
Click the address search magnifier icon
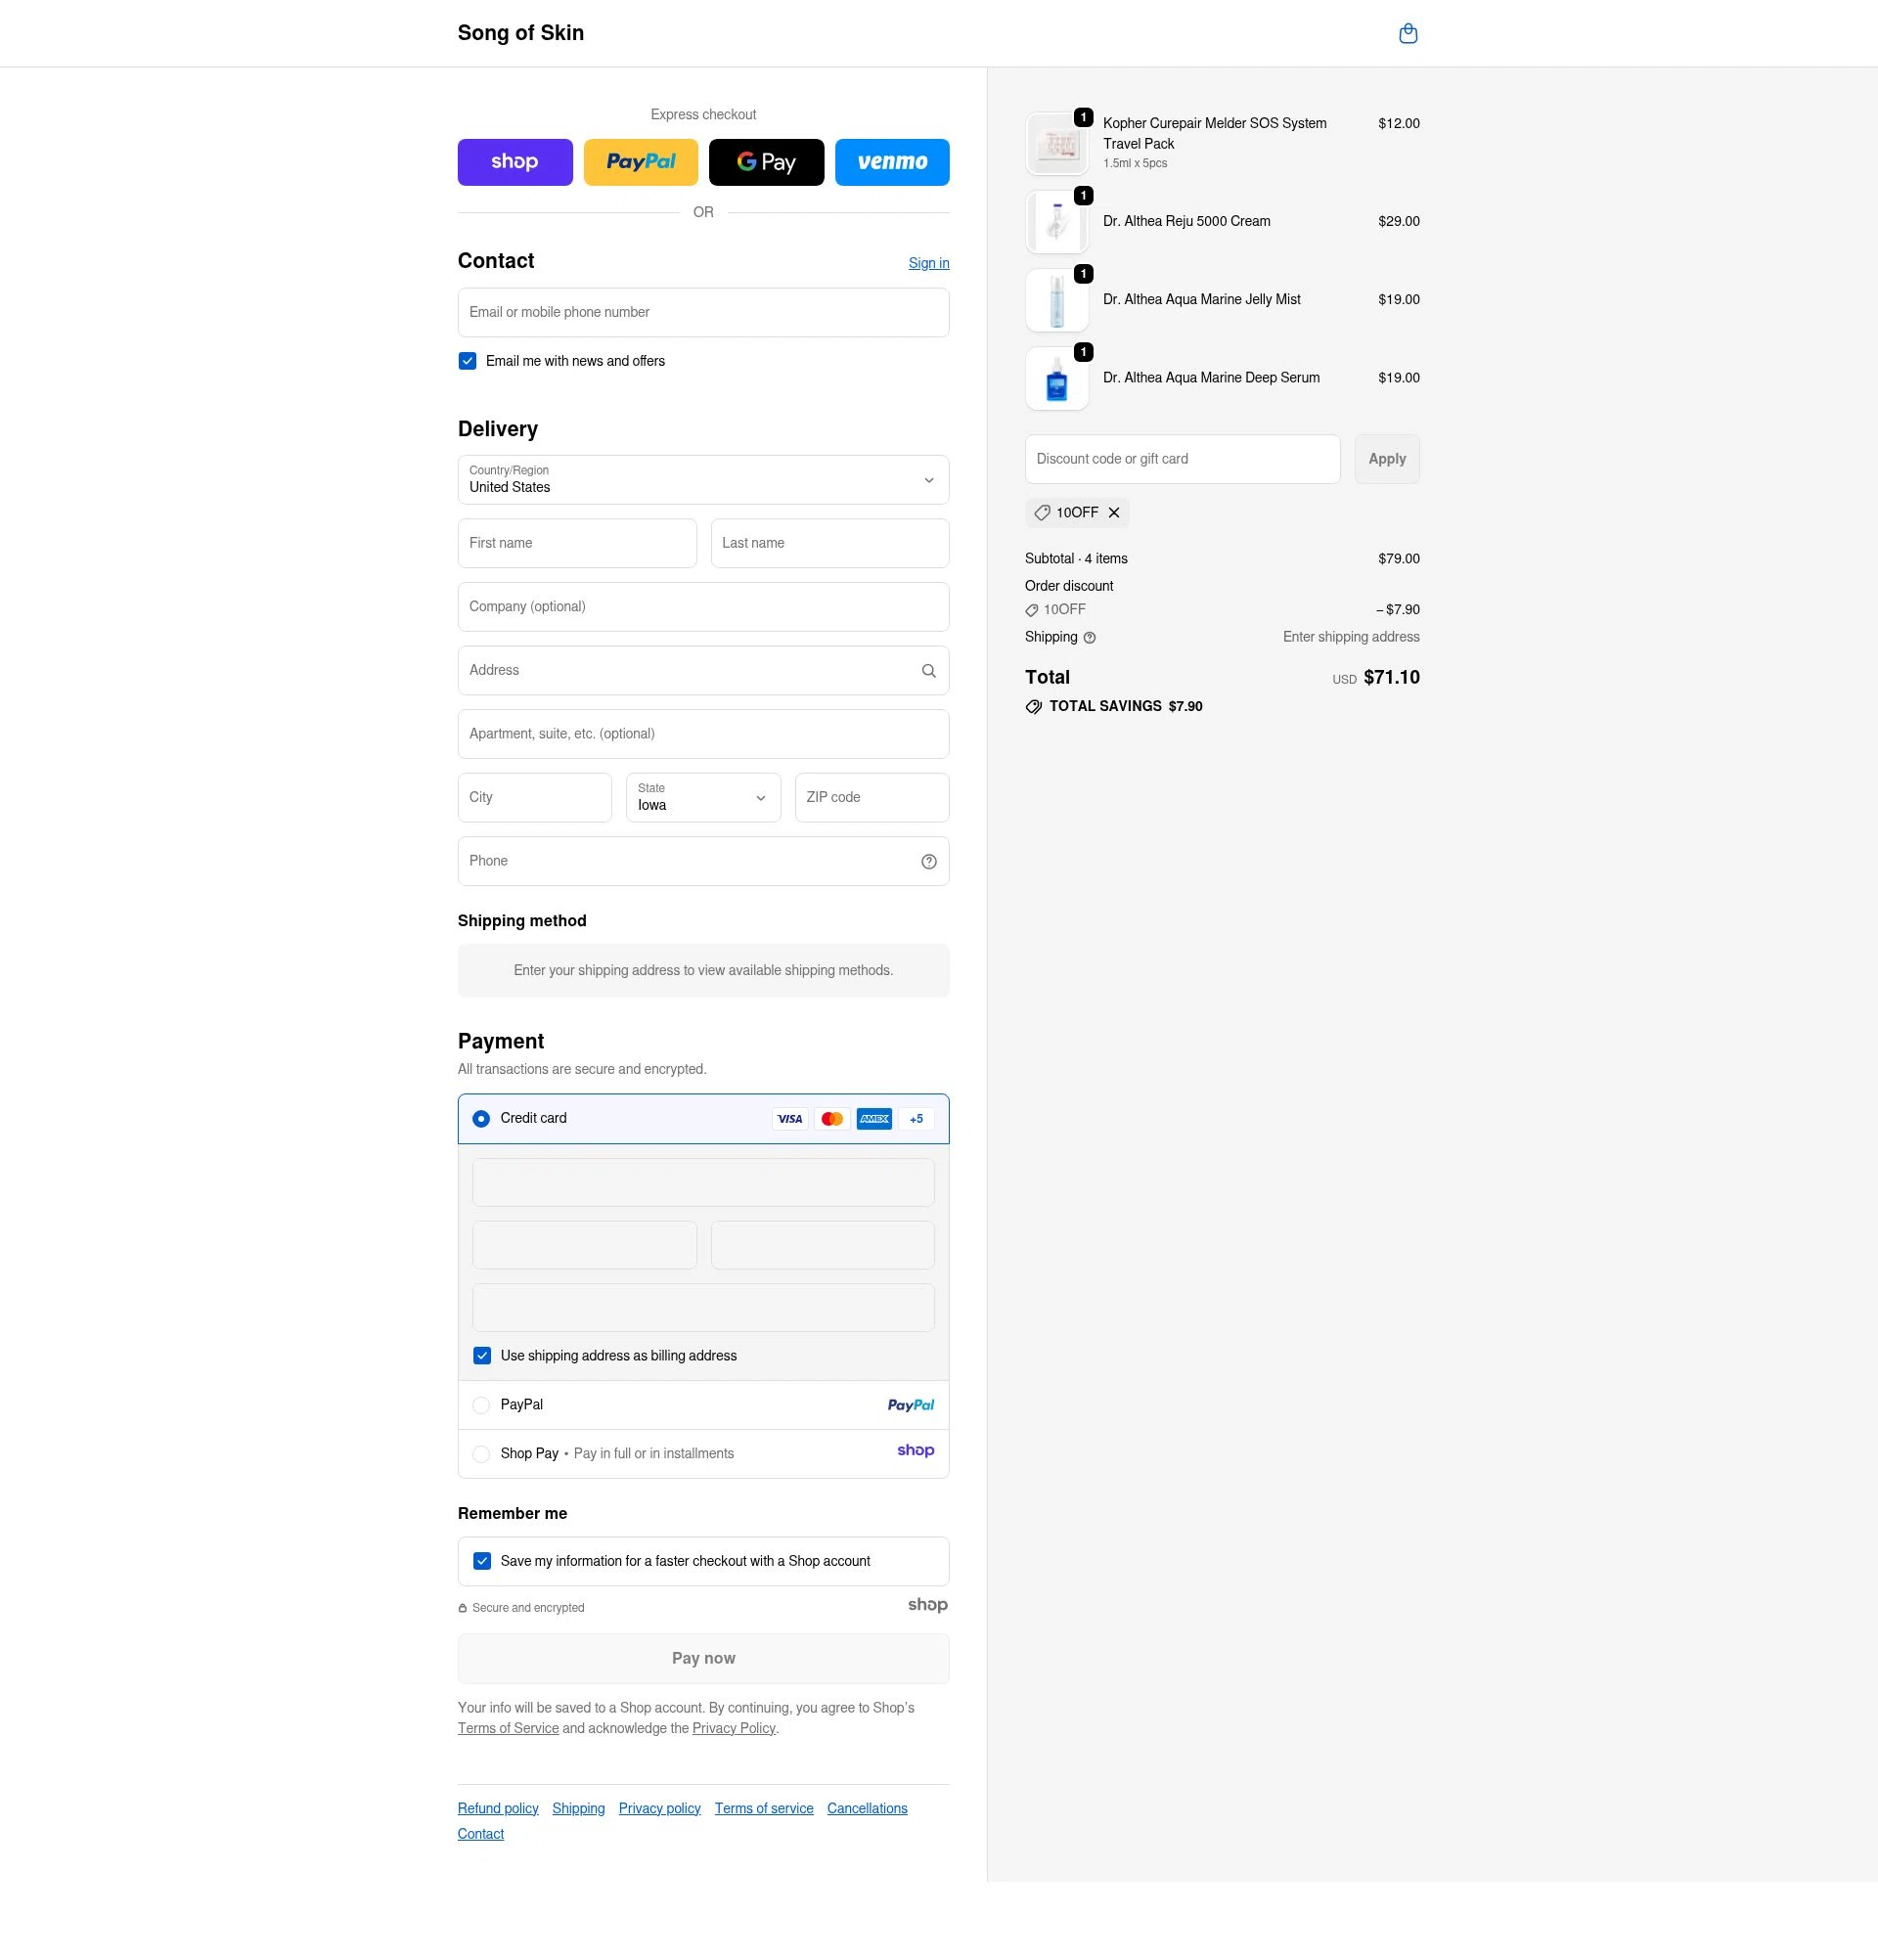[x=927, y=670]
